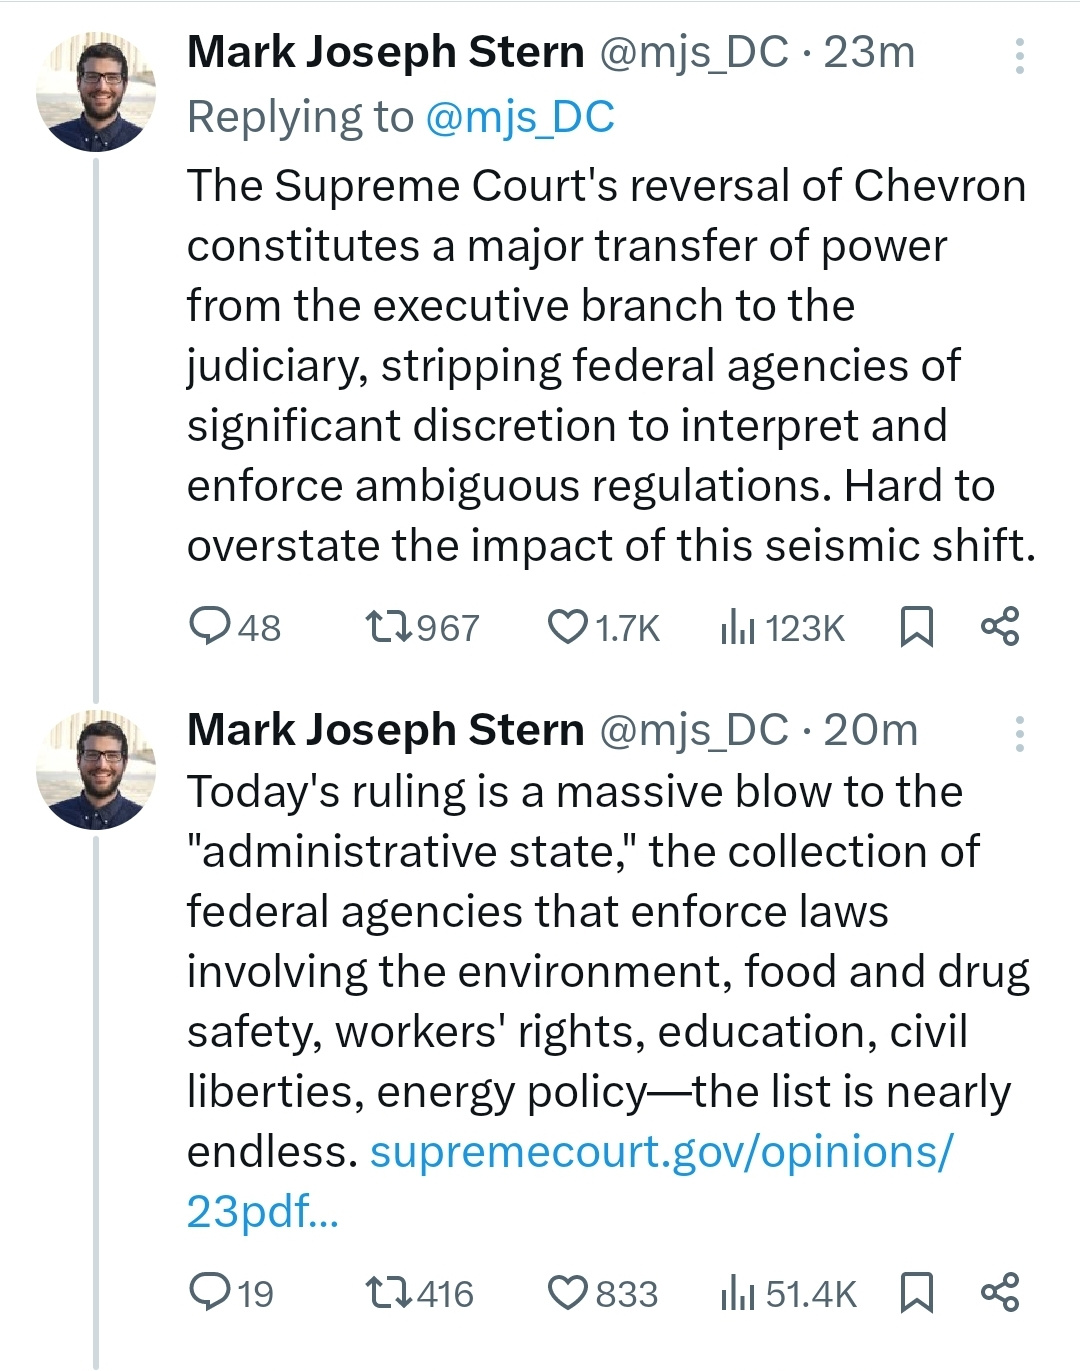This screenshot has width=1080, height=1371.
Task: Open profile photo on the 20m tweet
Action: pos(96,770)
